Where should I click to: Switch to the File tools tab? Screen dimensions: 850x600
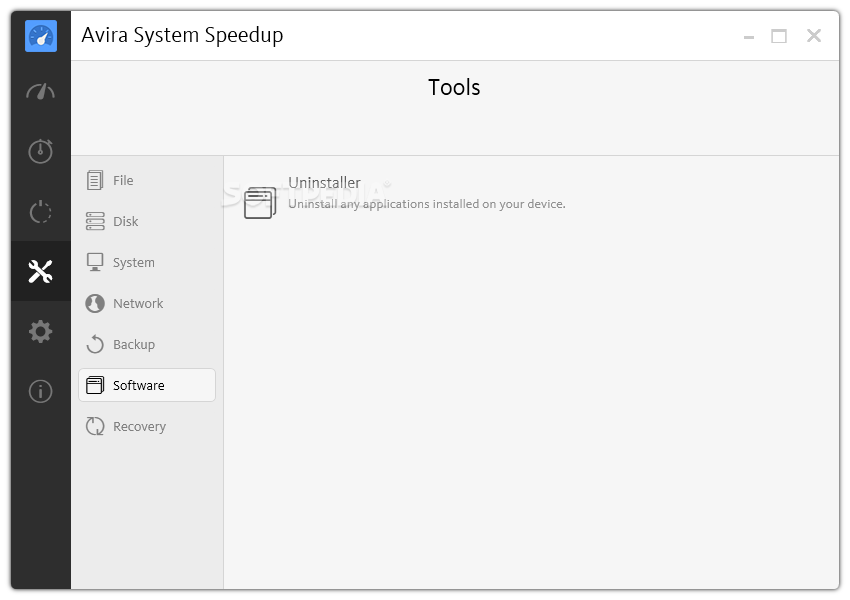(147, 180)
